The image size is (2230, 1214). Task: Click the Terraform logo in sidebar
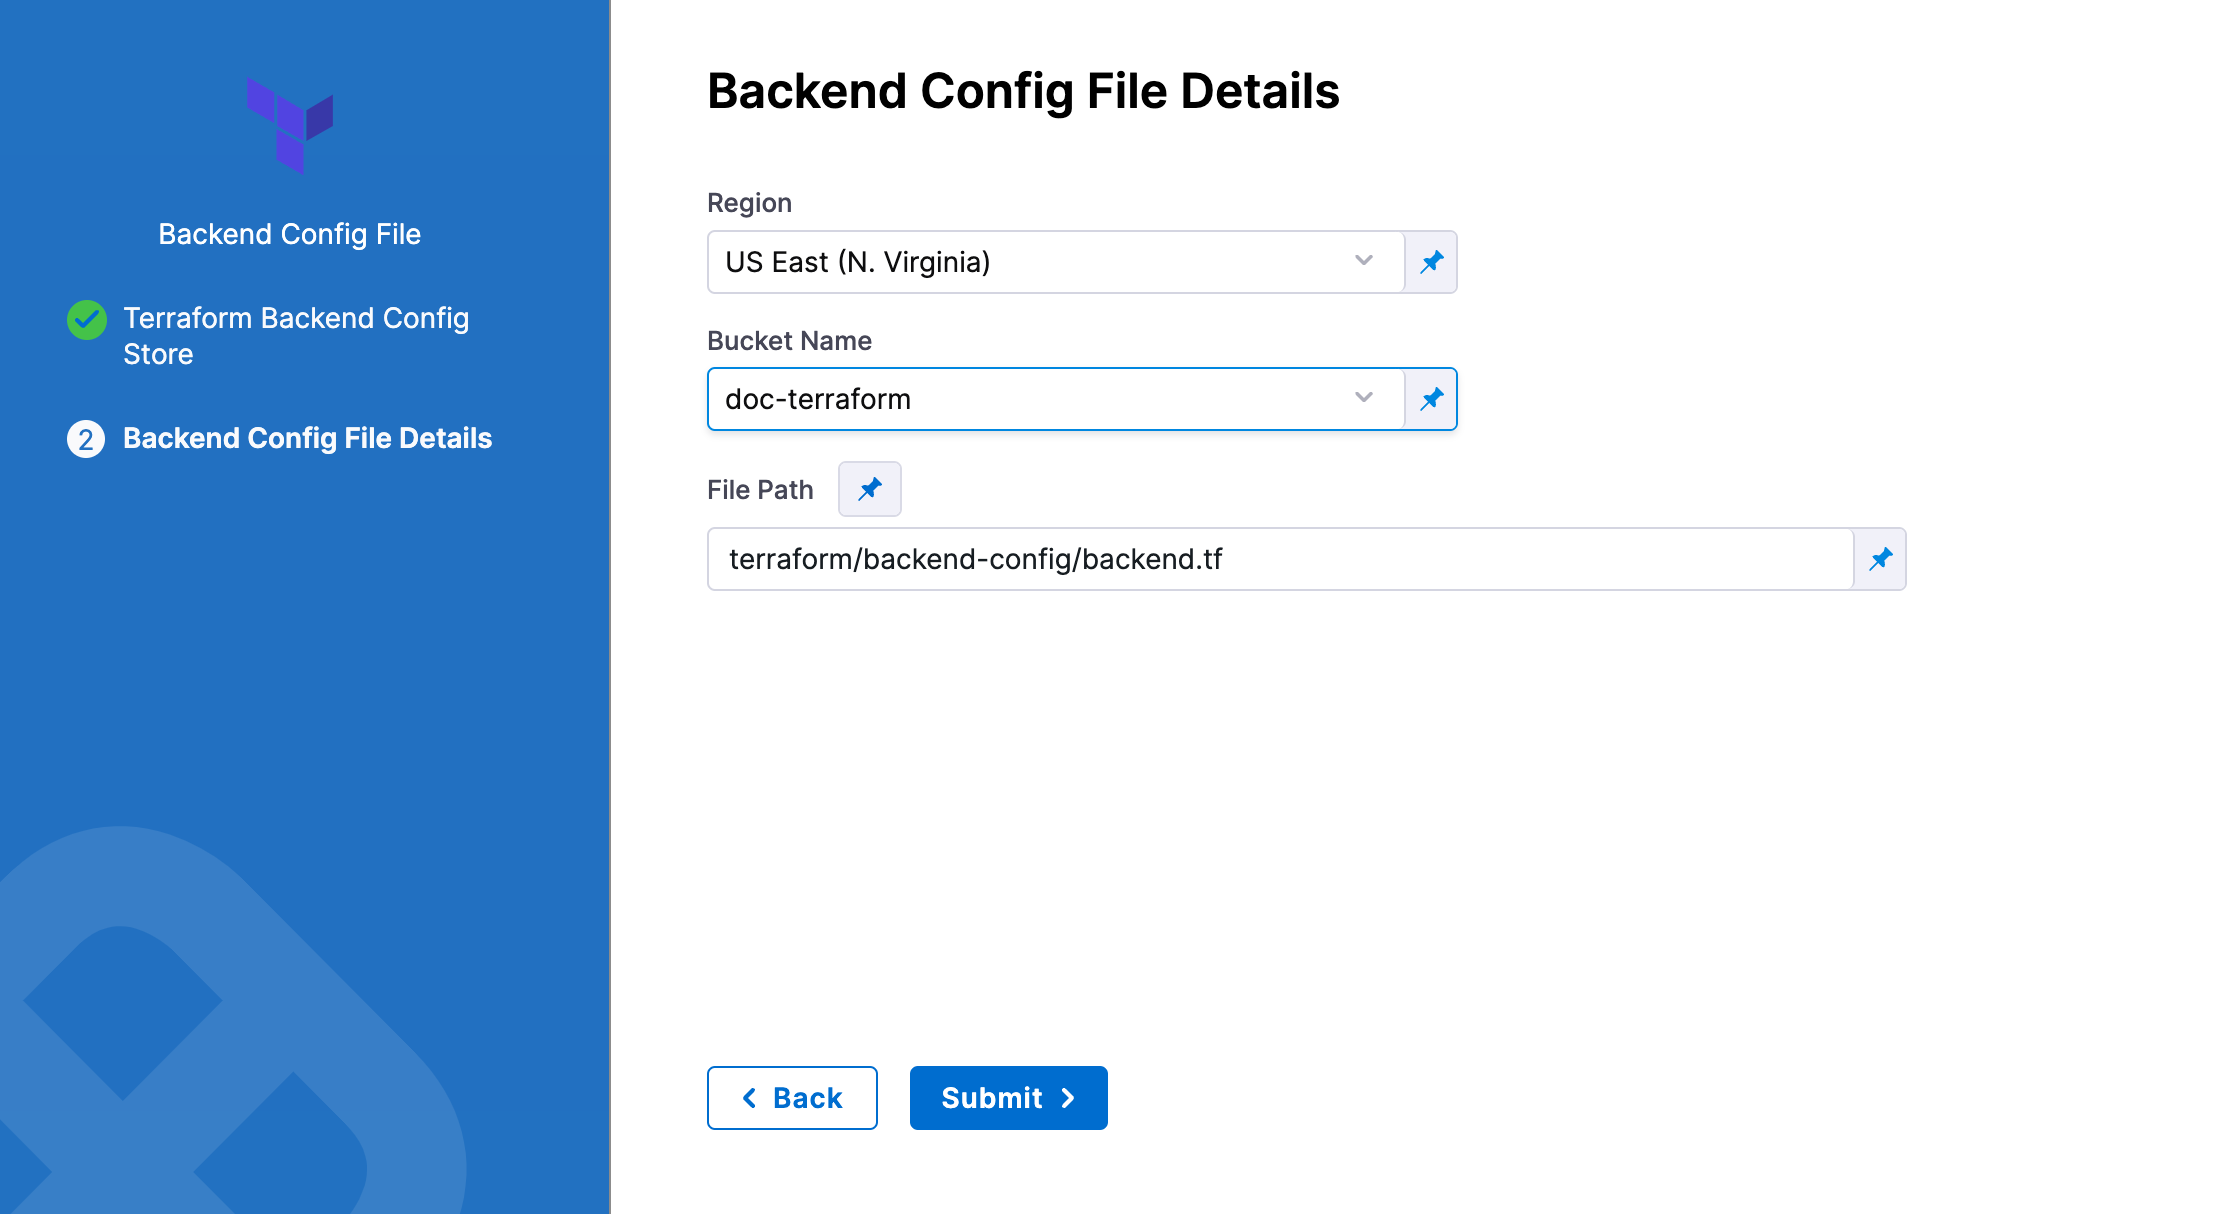pyautogui.click(x=290, y=126)
